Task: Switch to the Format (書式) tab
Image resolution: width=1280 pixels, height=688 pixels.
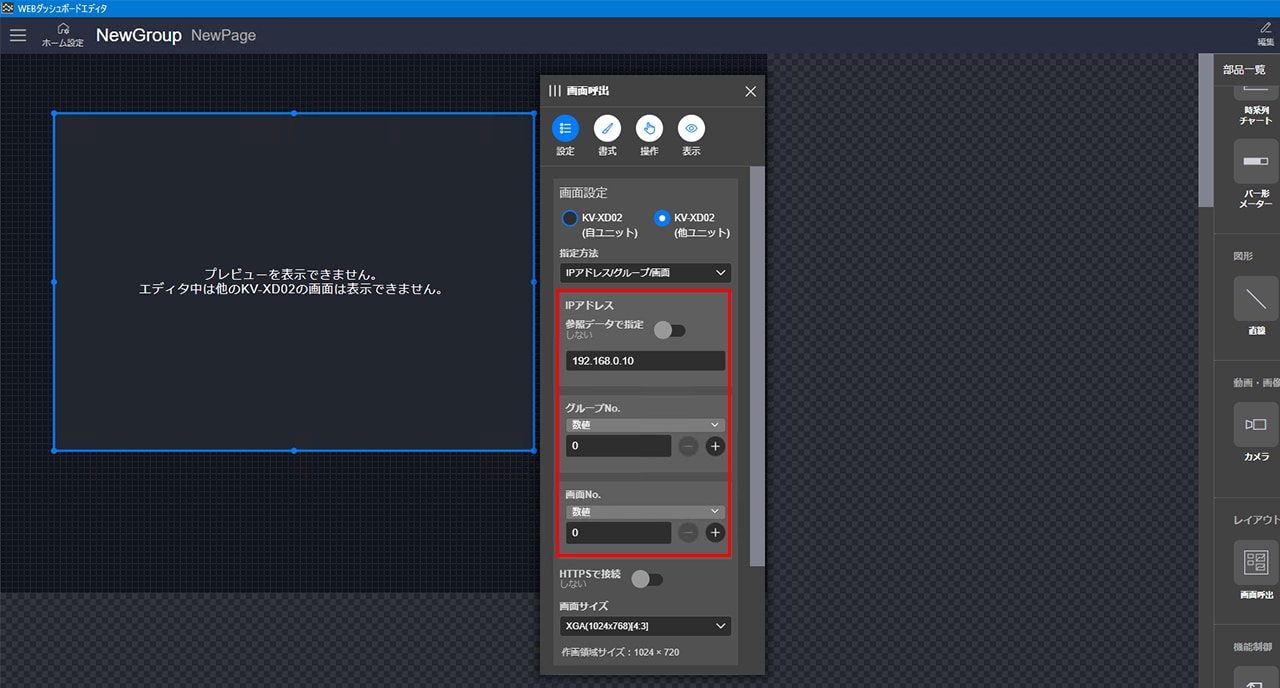Action: coord(607,128)
